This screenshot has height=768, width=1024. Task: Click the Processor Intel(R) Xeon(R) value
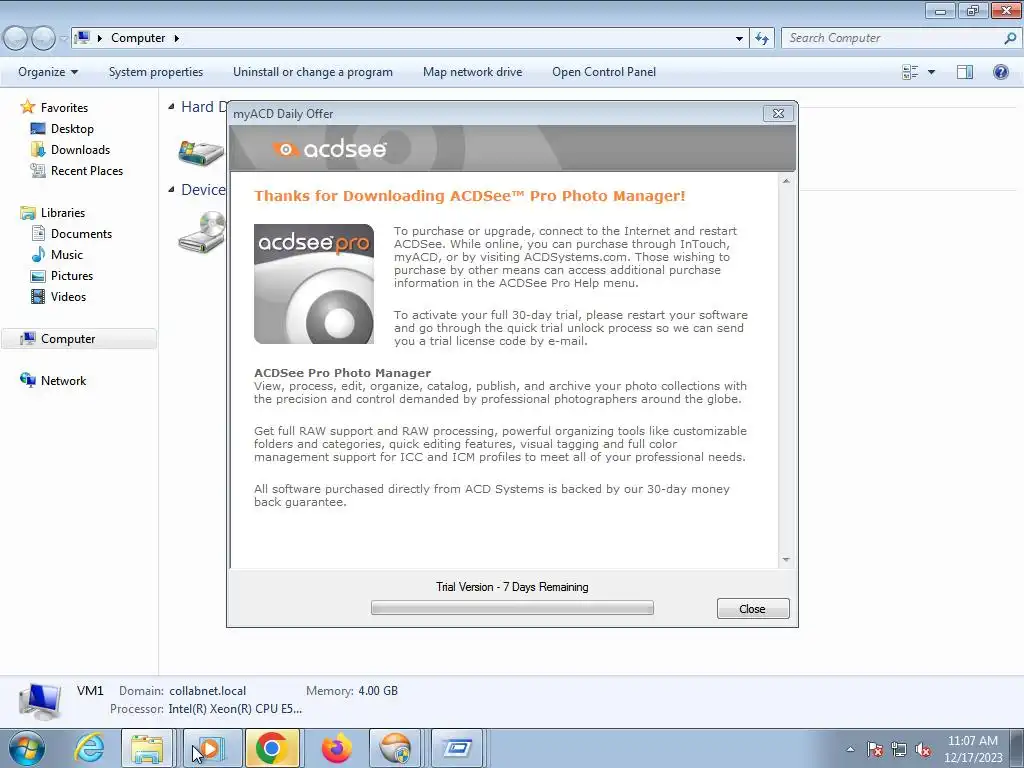tap(235, 709)
